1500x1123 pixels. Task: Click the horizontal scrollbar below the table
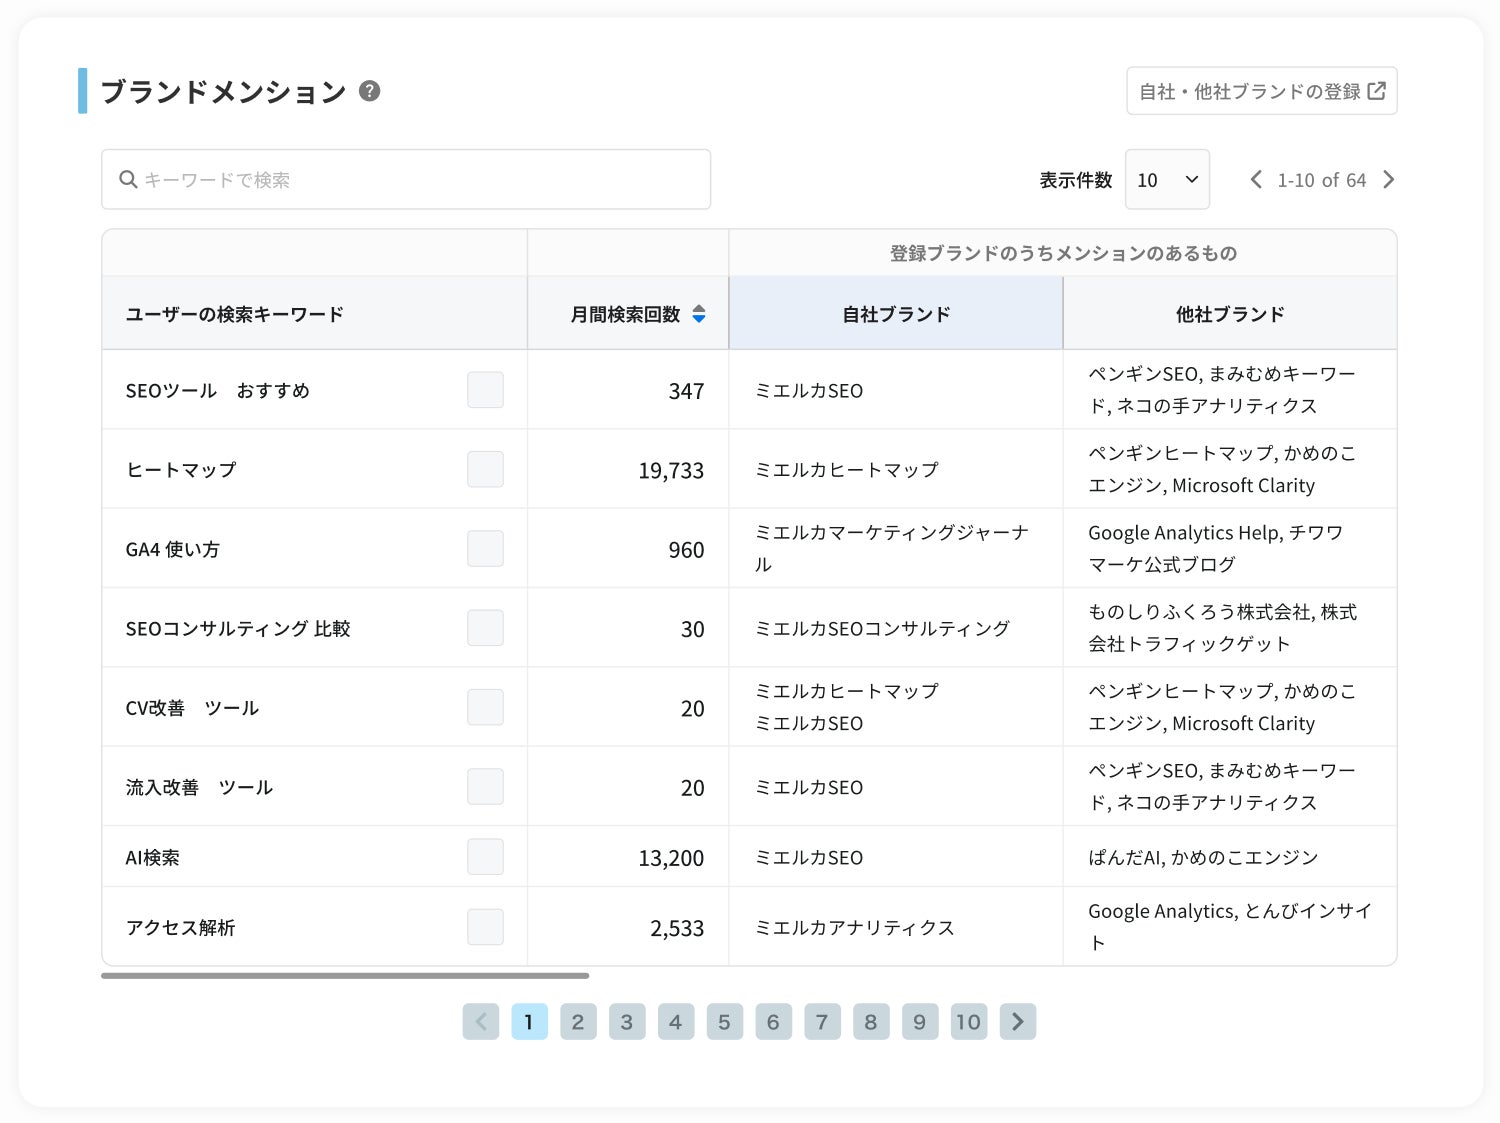(345, 975)
